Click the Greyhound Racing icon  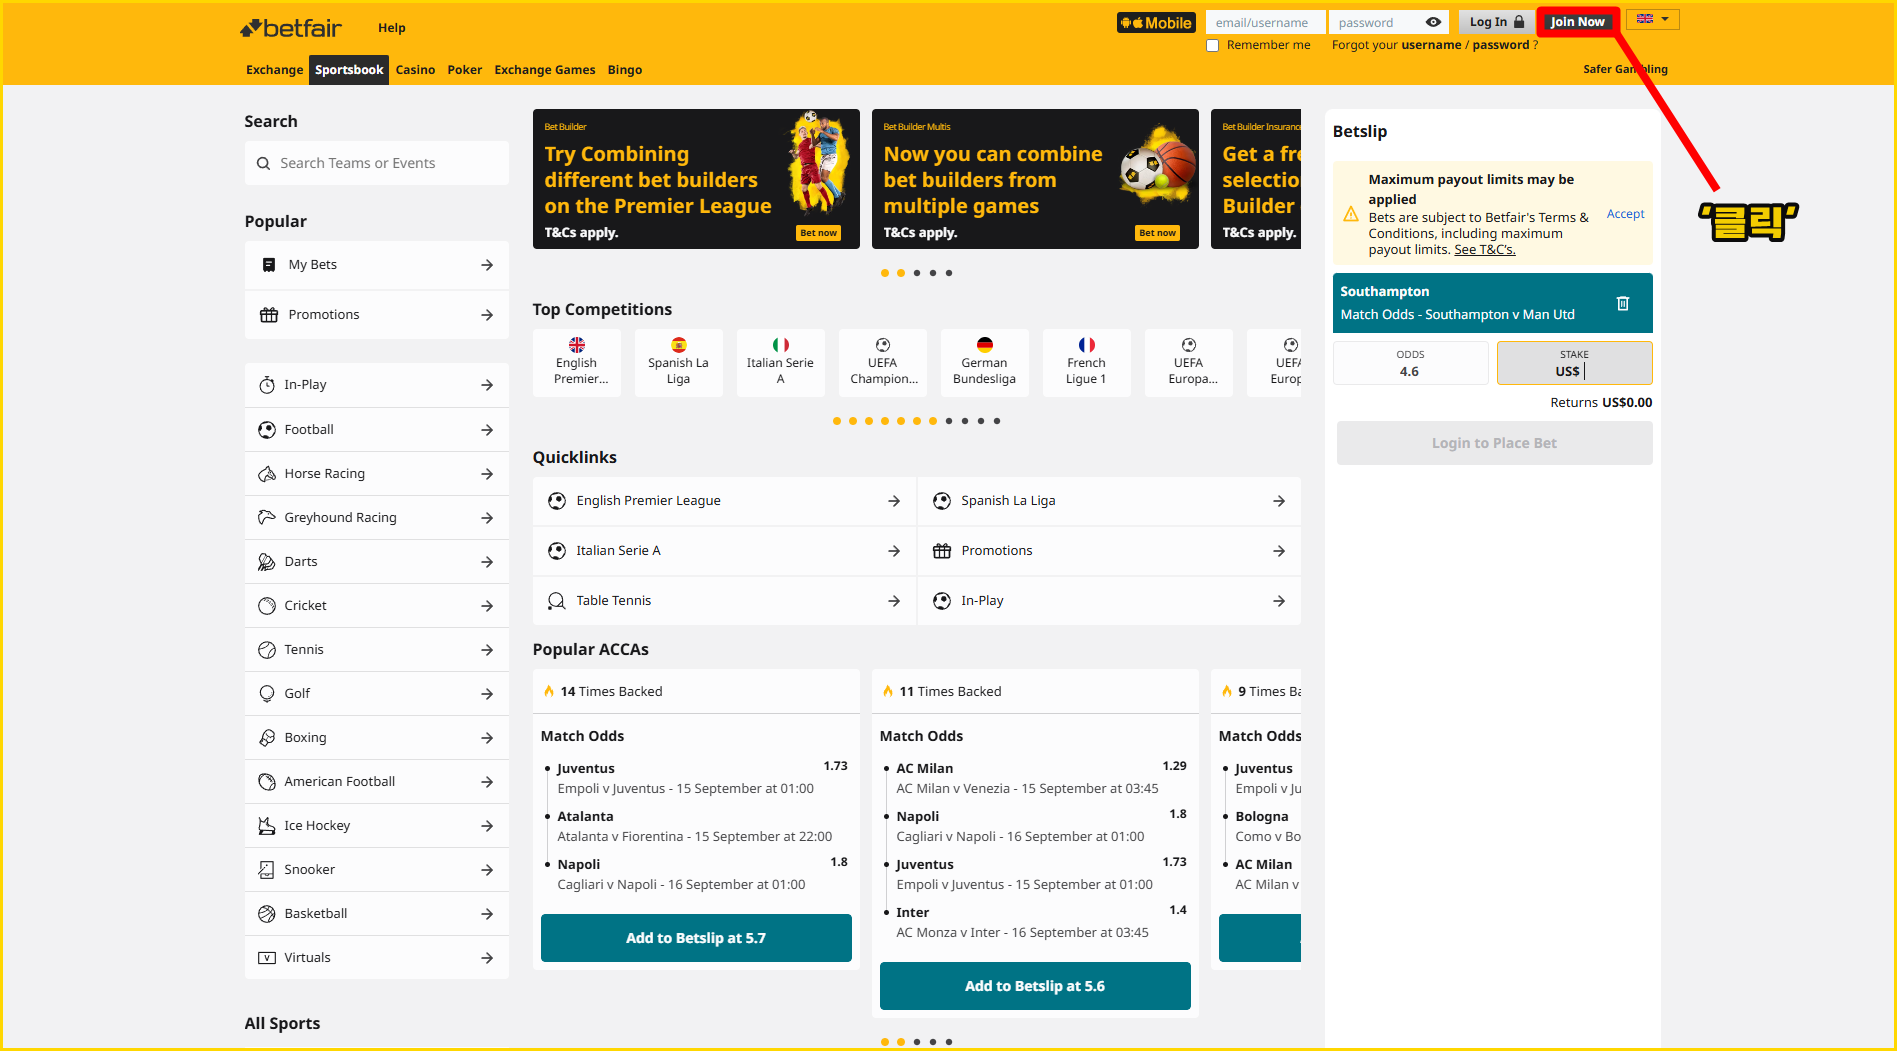point(267,518)
